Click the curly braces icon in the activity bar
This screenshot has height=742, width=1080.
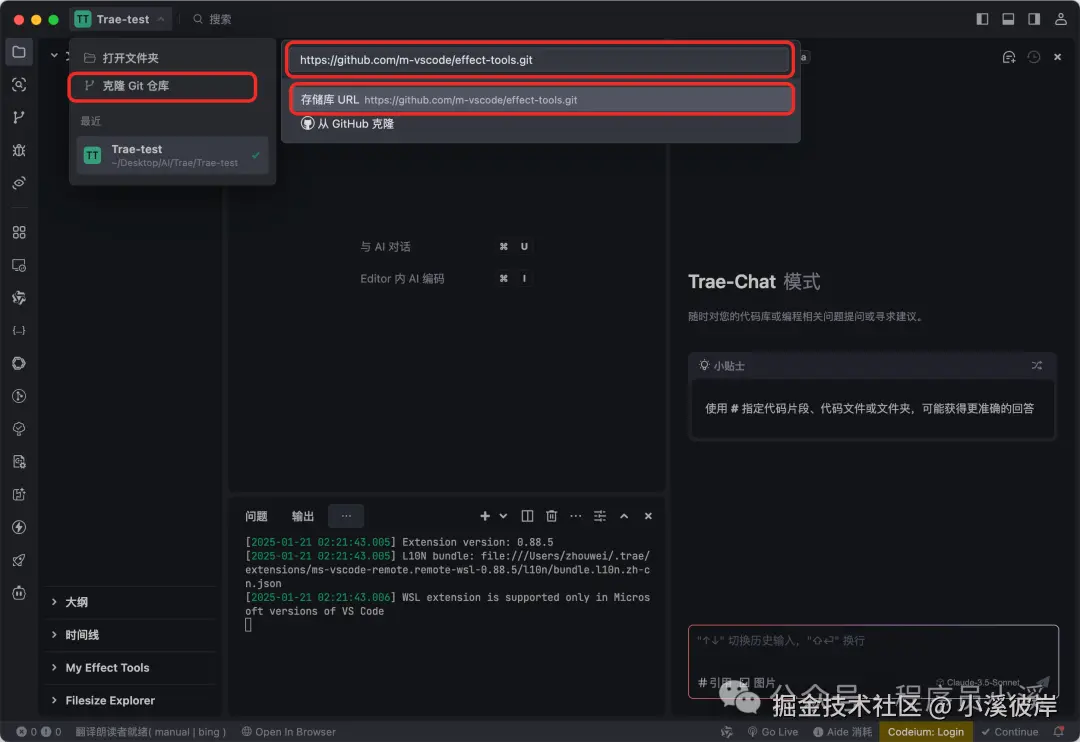(x=19, y=331)
